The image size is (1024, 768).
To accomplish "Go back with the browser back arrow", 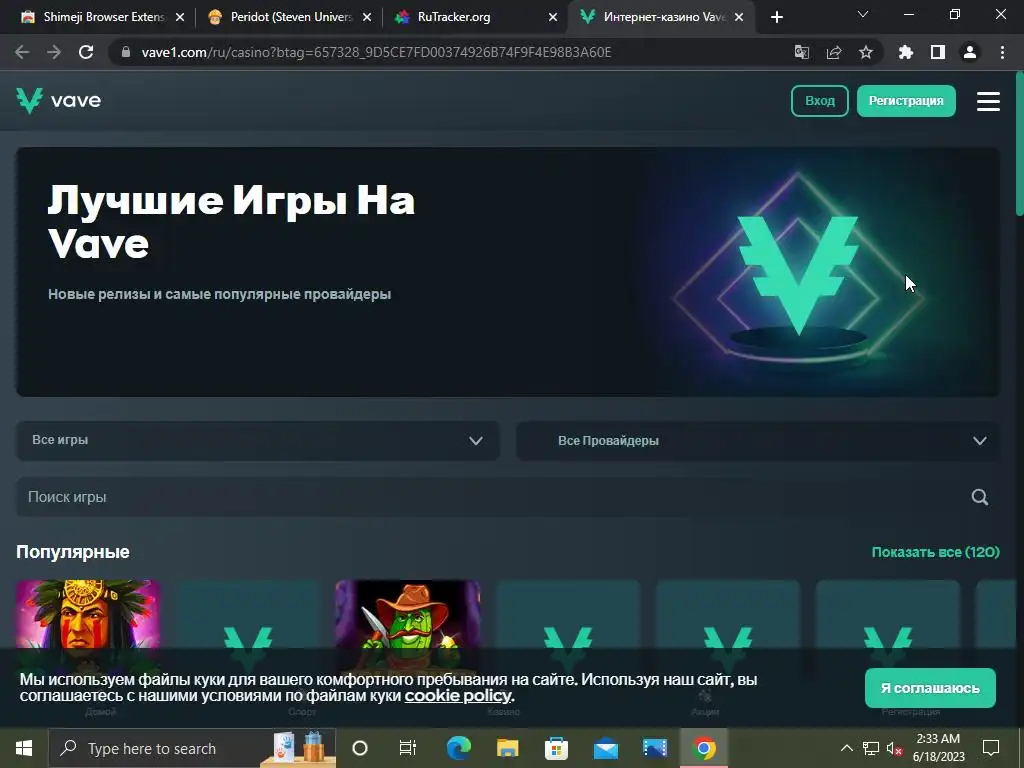I will pyautogui.click(x=22, y=52).
